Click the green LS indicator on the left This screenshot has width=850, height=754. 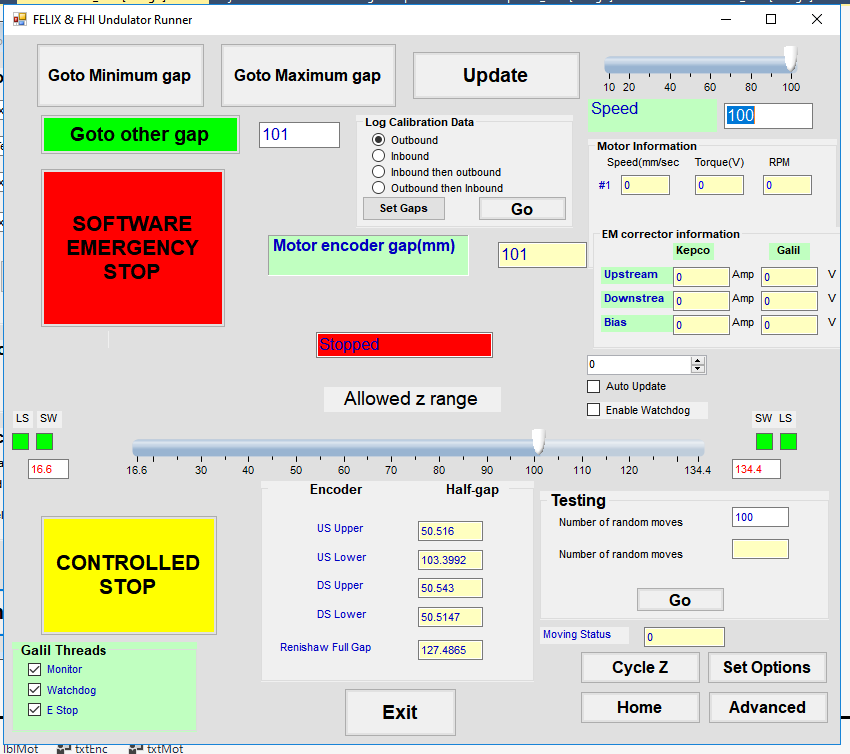pyautogui.click(x=21, y=441)
